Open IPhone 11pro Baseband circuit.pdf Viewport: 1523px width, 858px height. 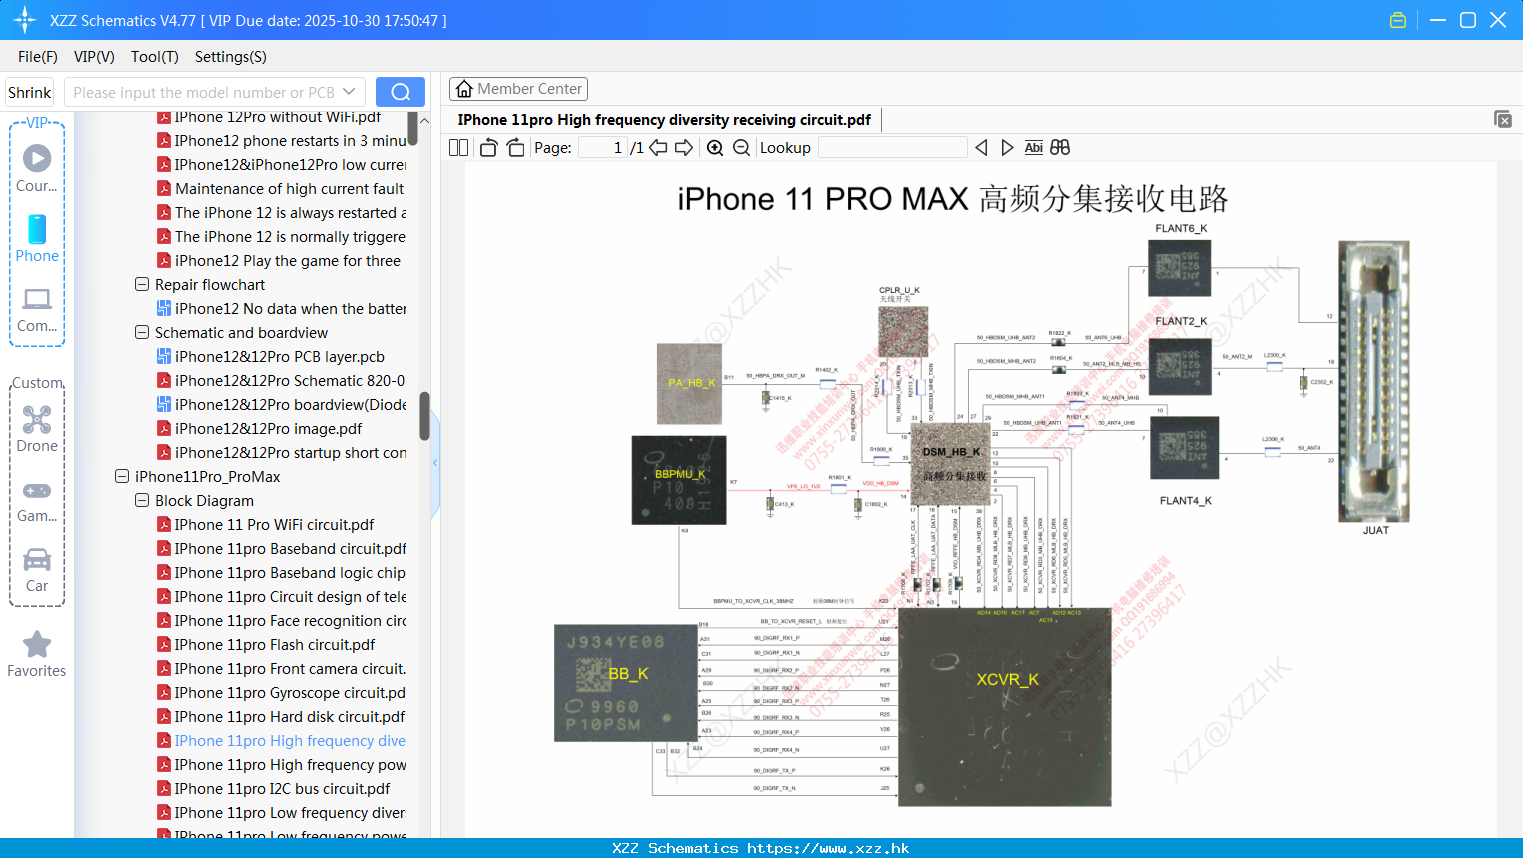point(282,549)
